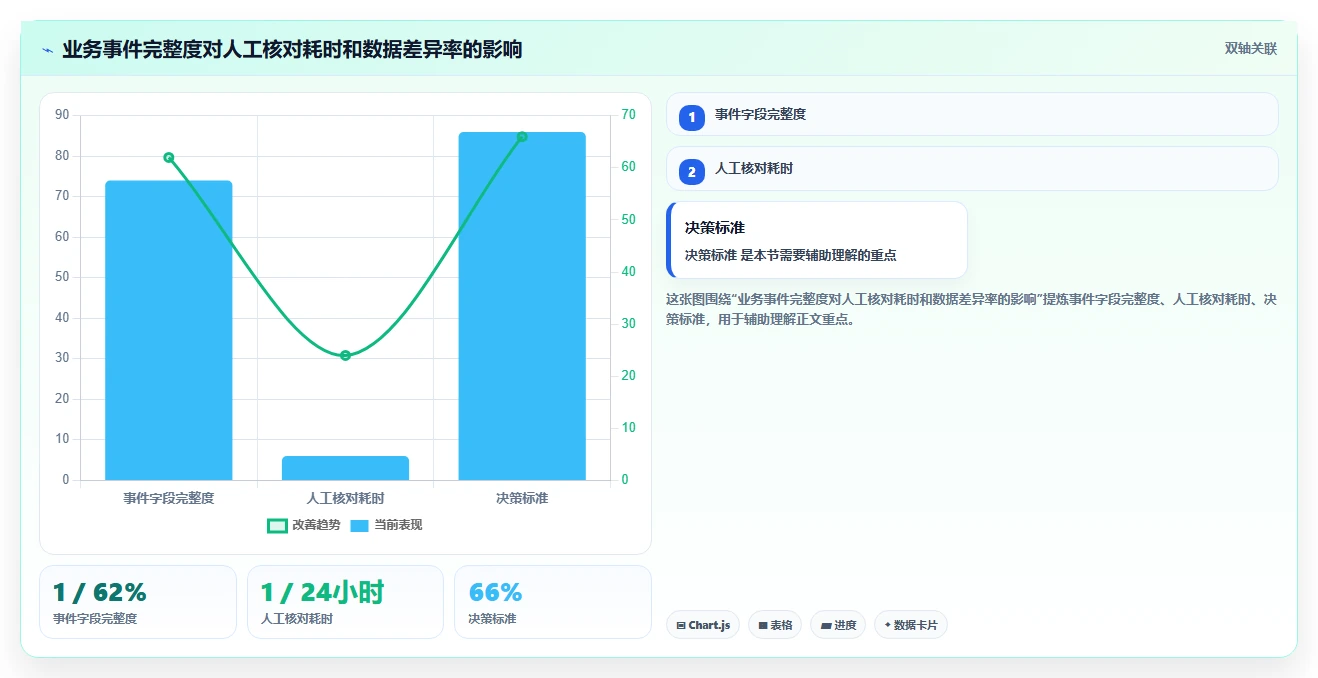Click the Chart.js tag
1318x678 pixels.
coord(703,625)
